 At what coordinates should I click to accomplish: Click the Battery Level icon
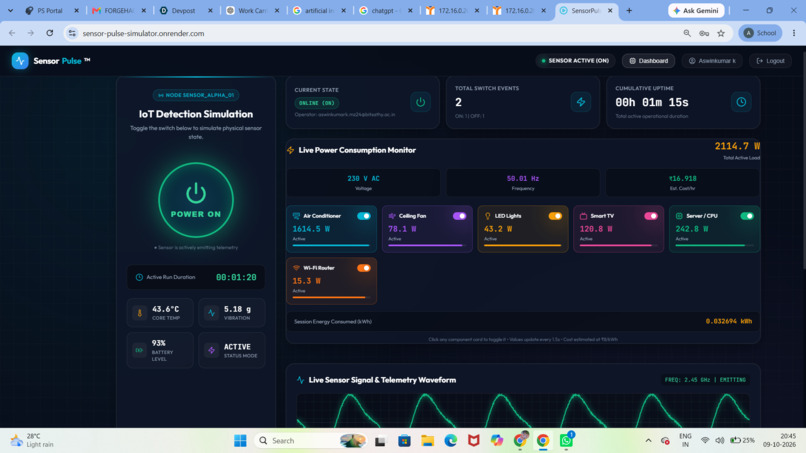(x=139, y=350)
